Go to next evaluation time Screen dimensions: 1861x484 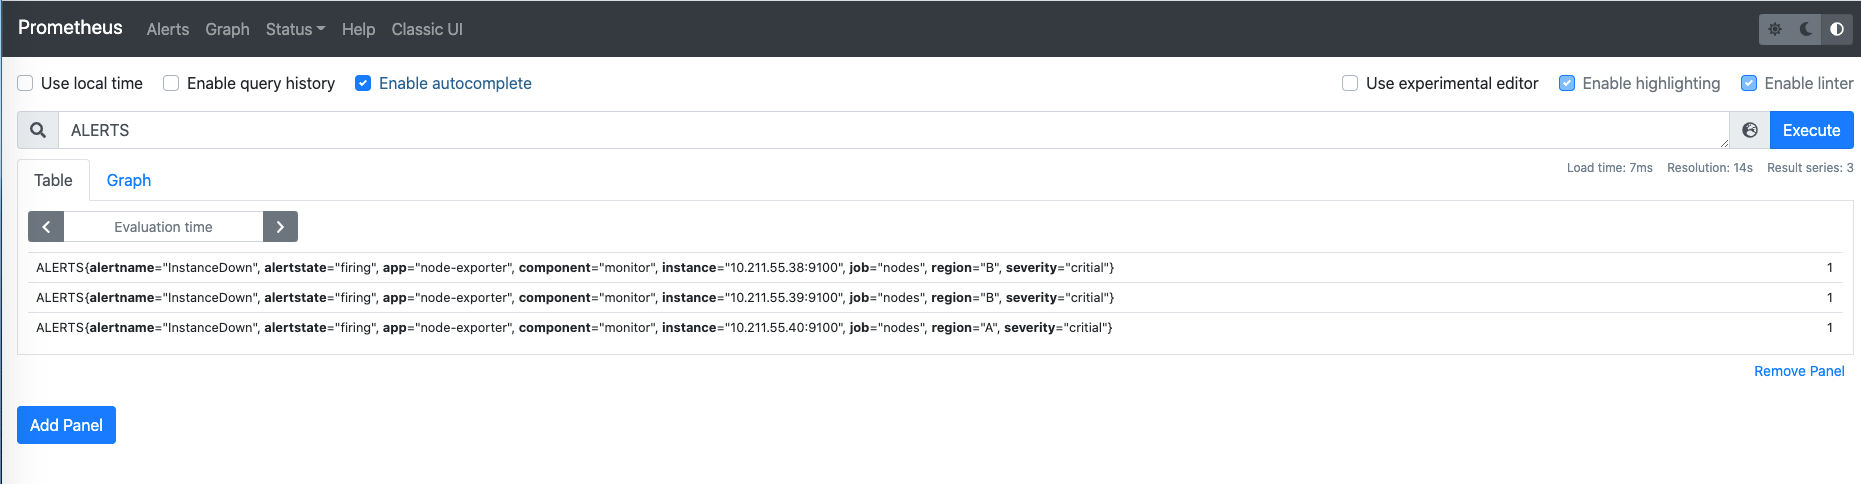point(280,227)
